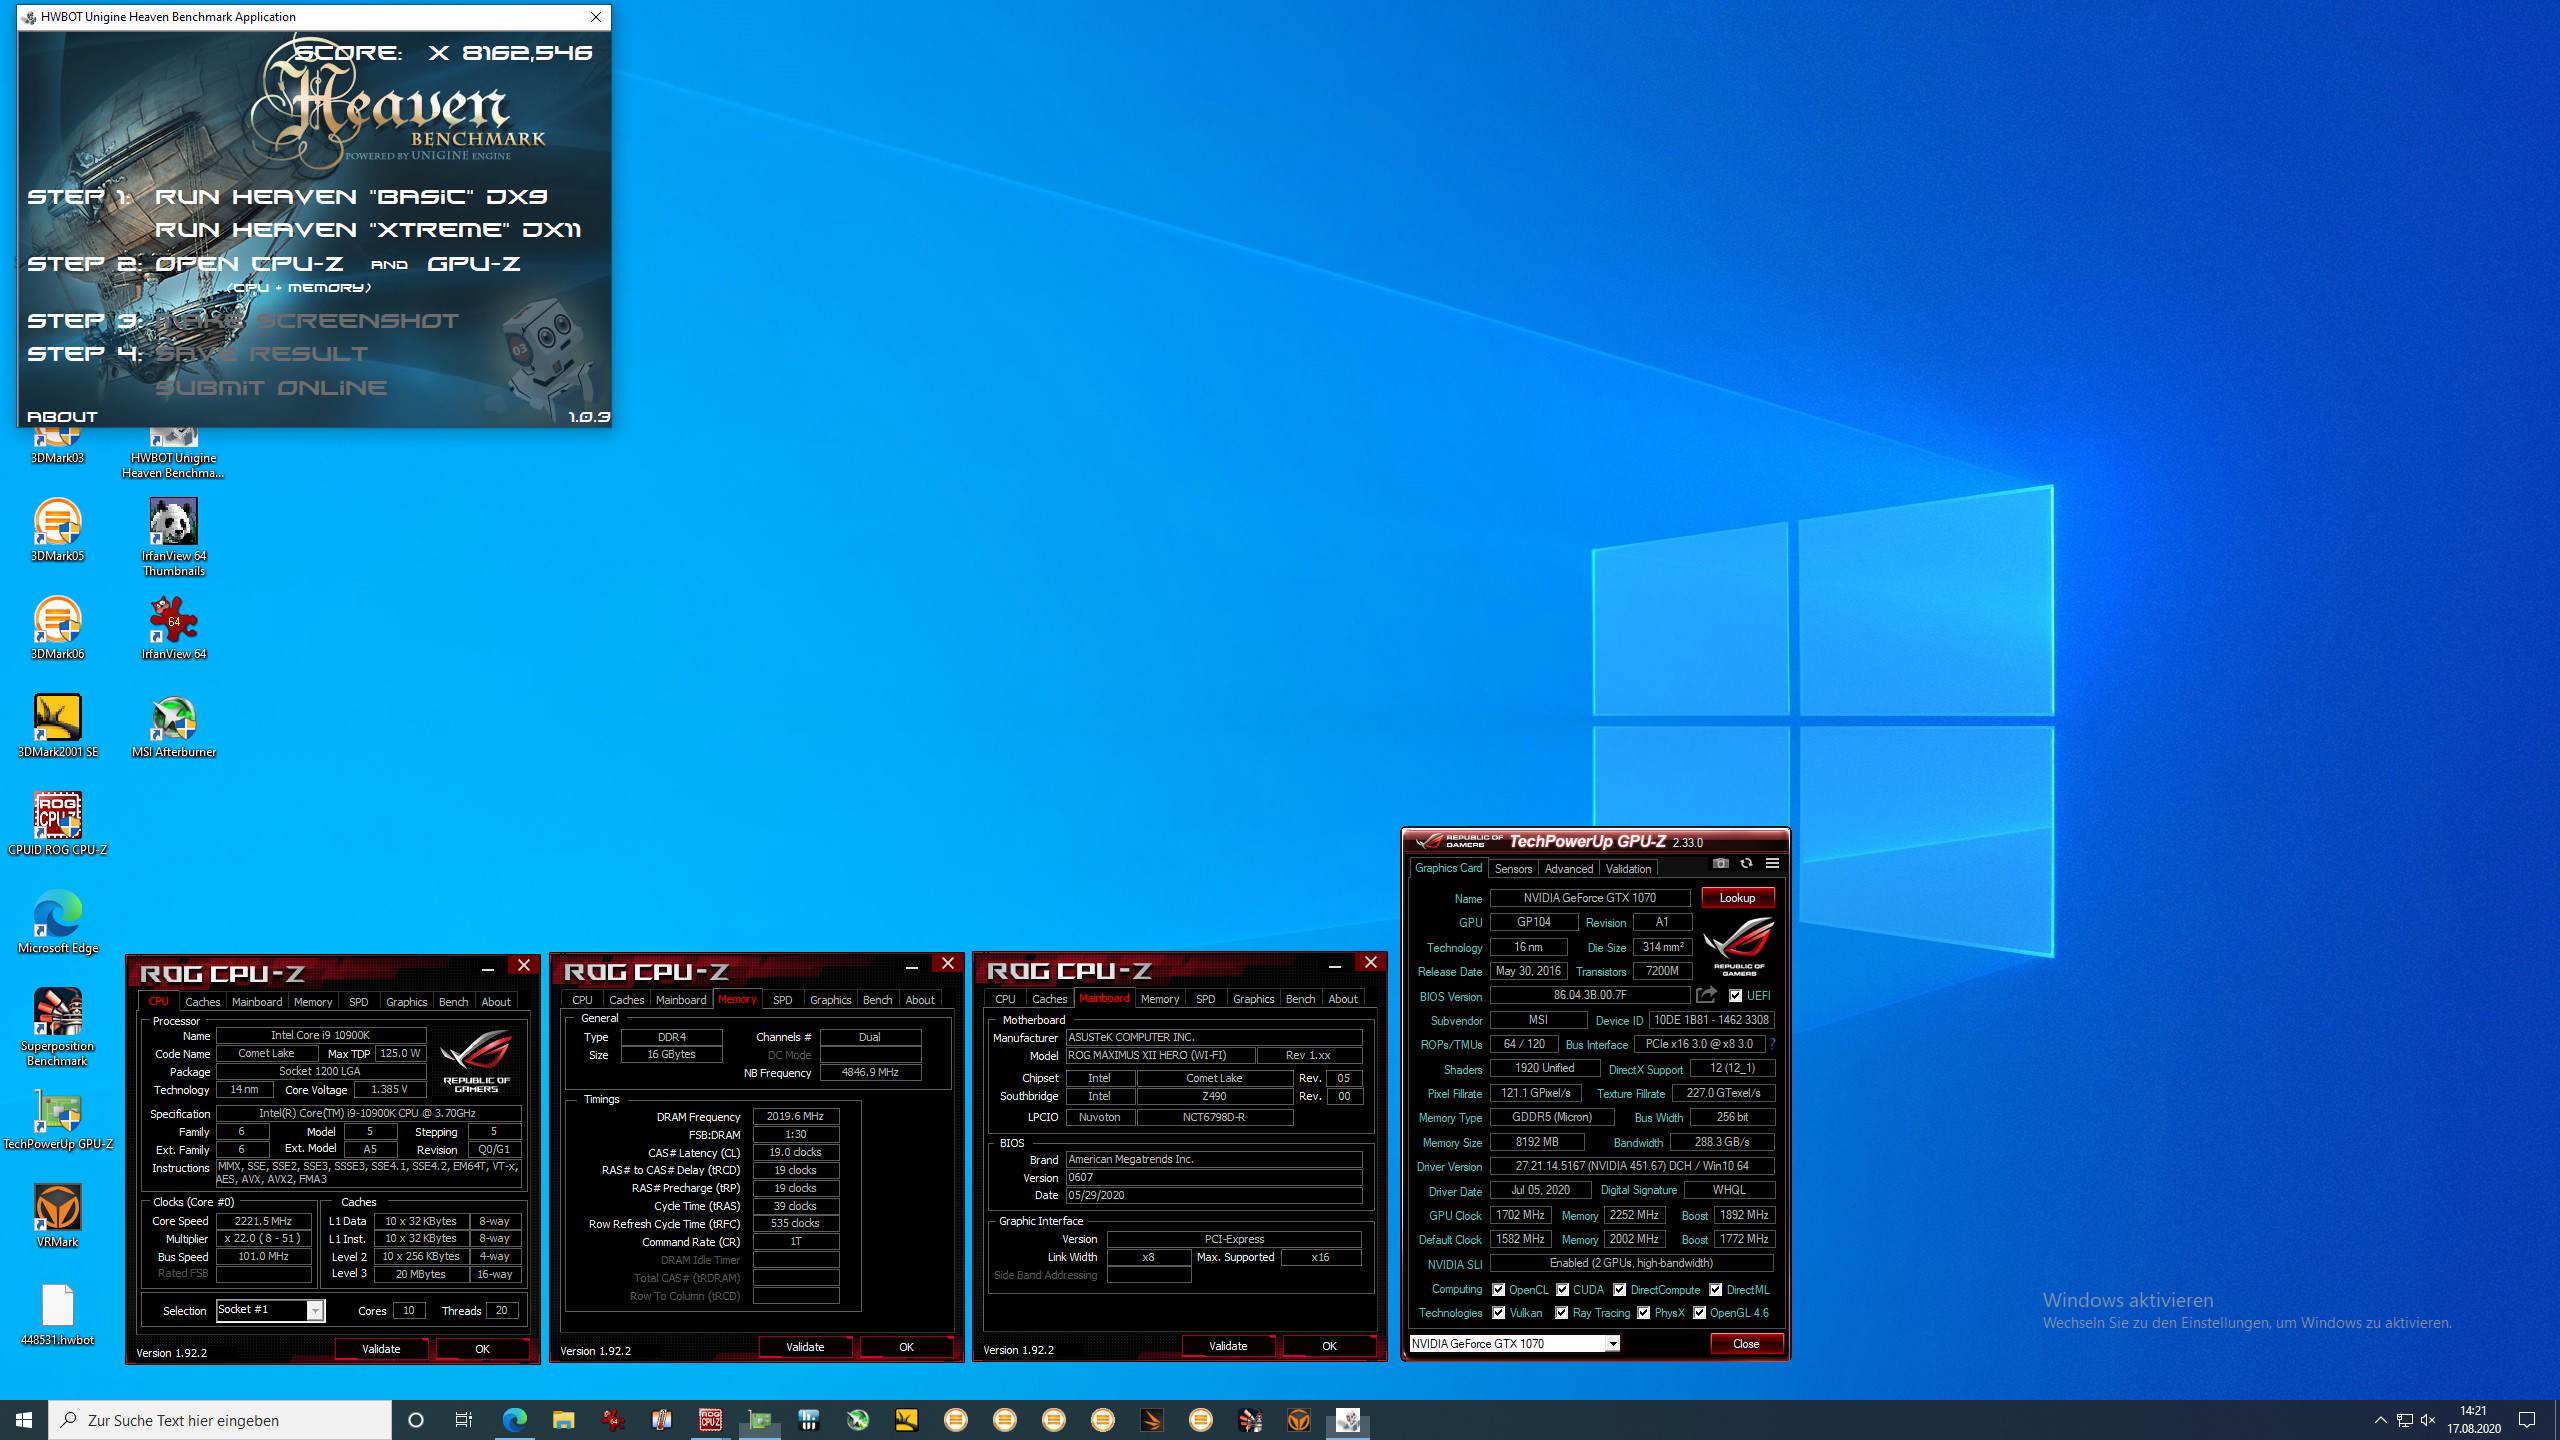
Task: Click the Task View taskbar button
Action: point(464,1420)
